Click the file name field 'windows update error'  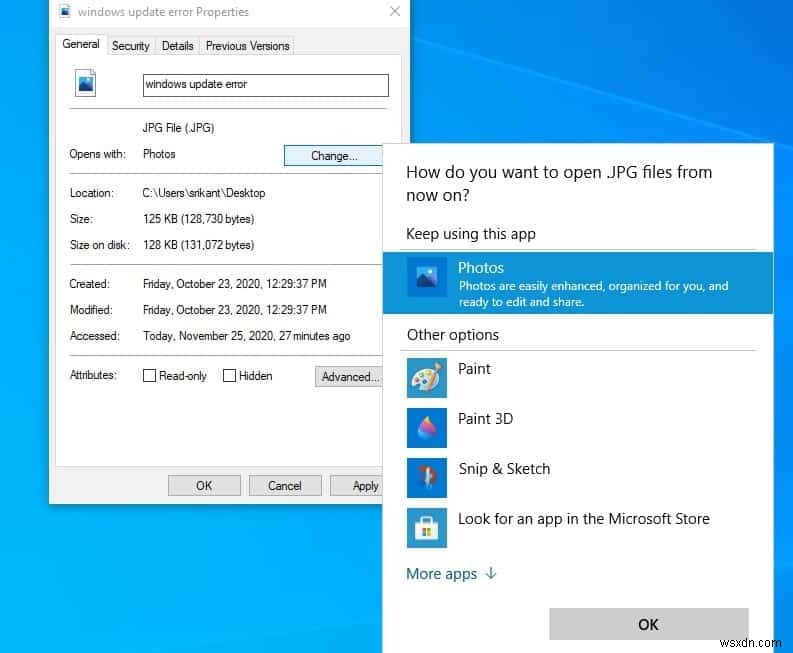[266, 85]
